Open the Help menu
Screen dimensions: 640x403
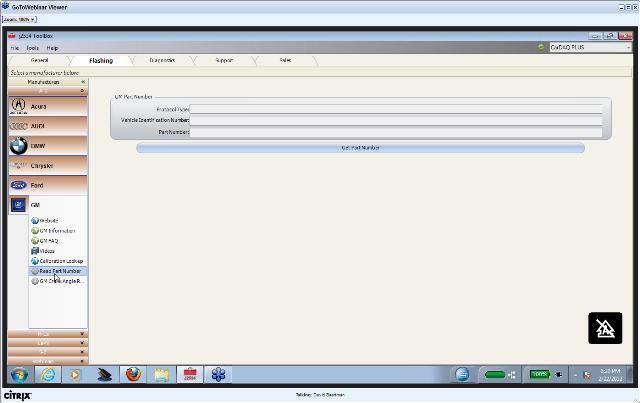pos(52,48)
